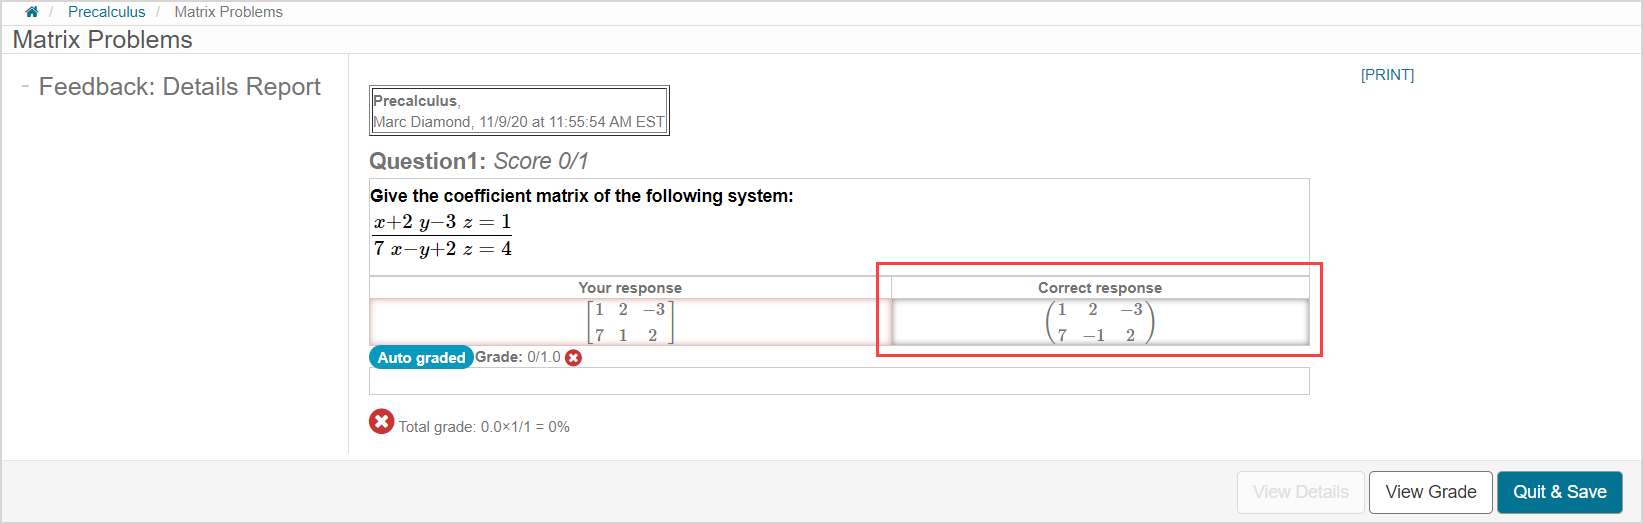Click the red X icon next to Total grade
1643x524 pixels.
(x=381, y=422)
